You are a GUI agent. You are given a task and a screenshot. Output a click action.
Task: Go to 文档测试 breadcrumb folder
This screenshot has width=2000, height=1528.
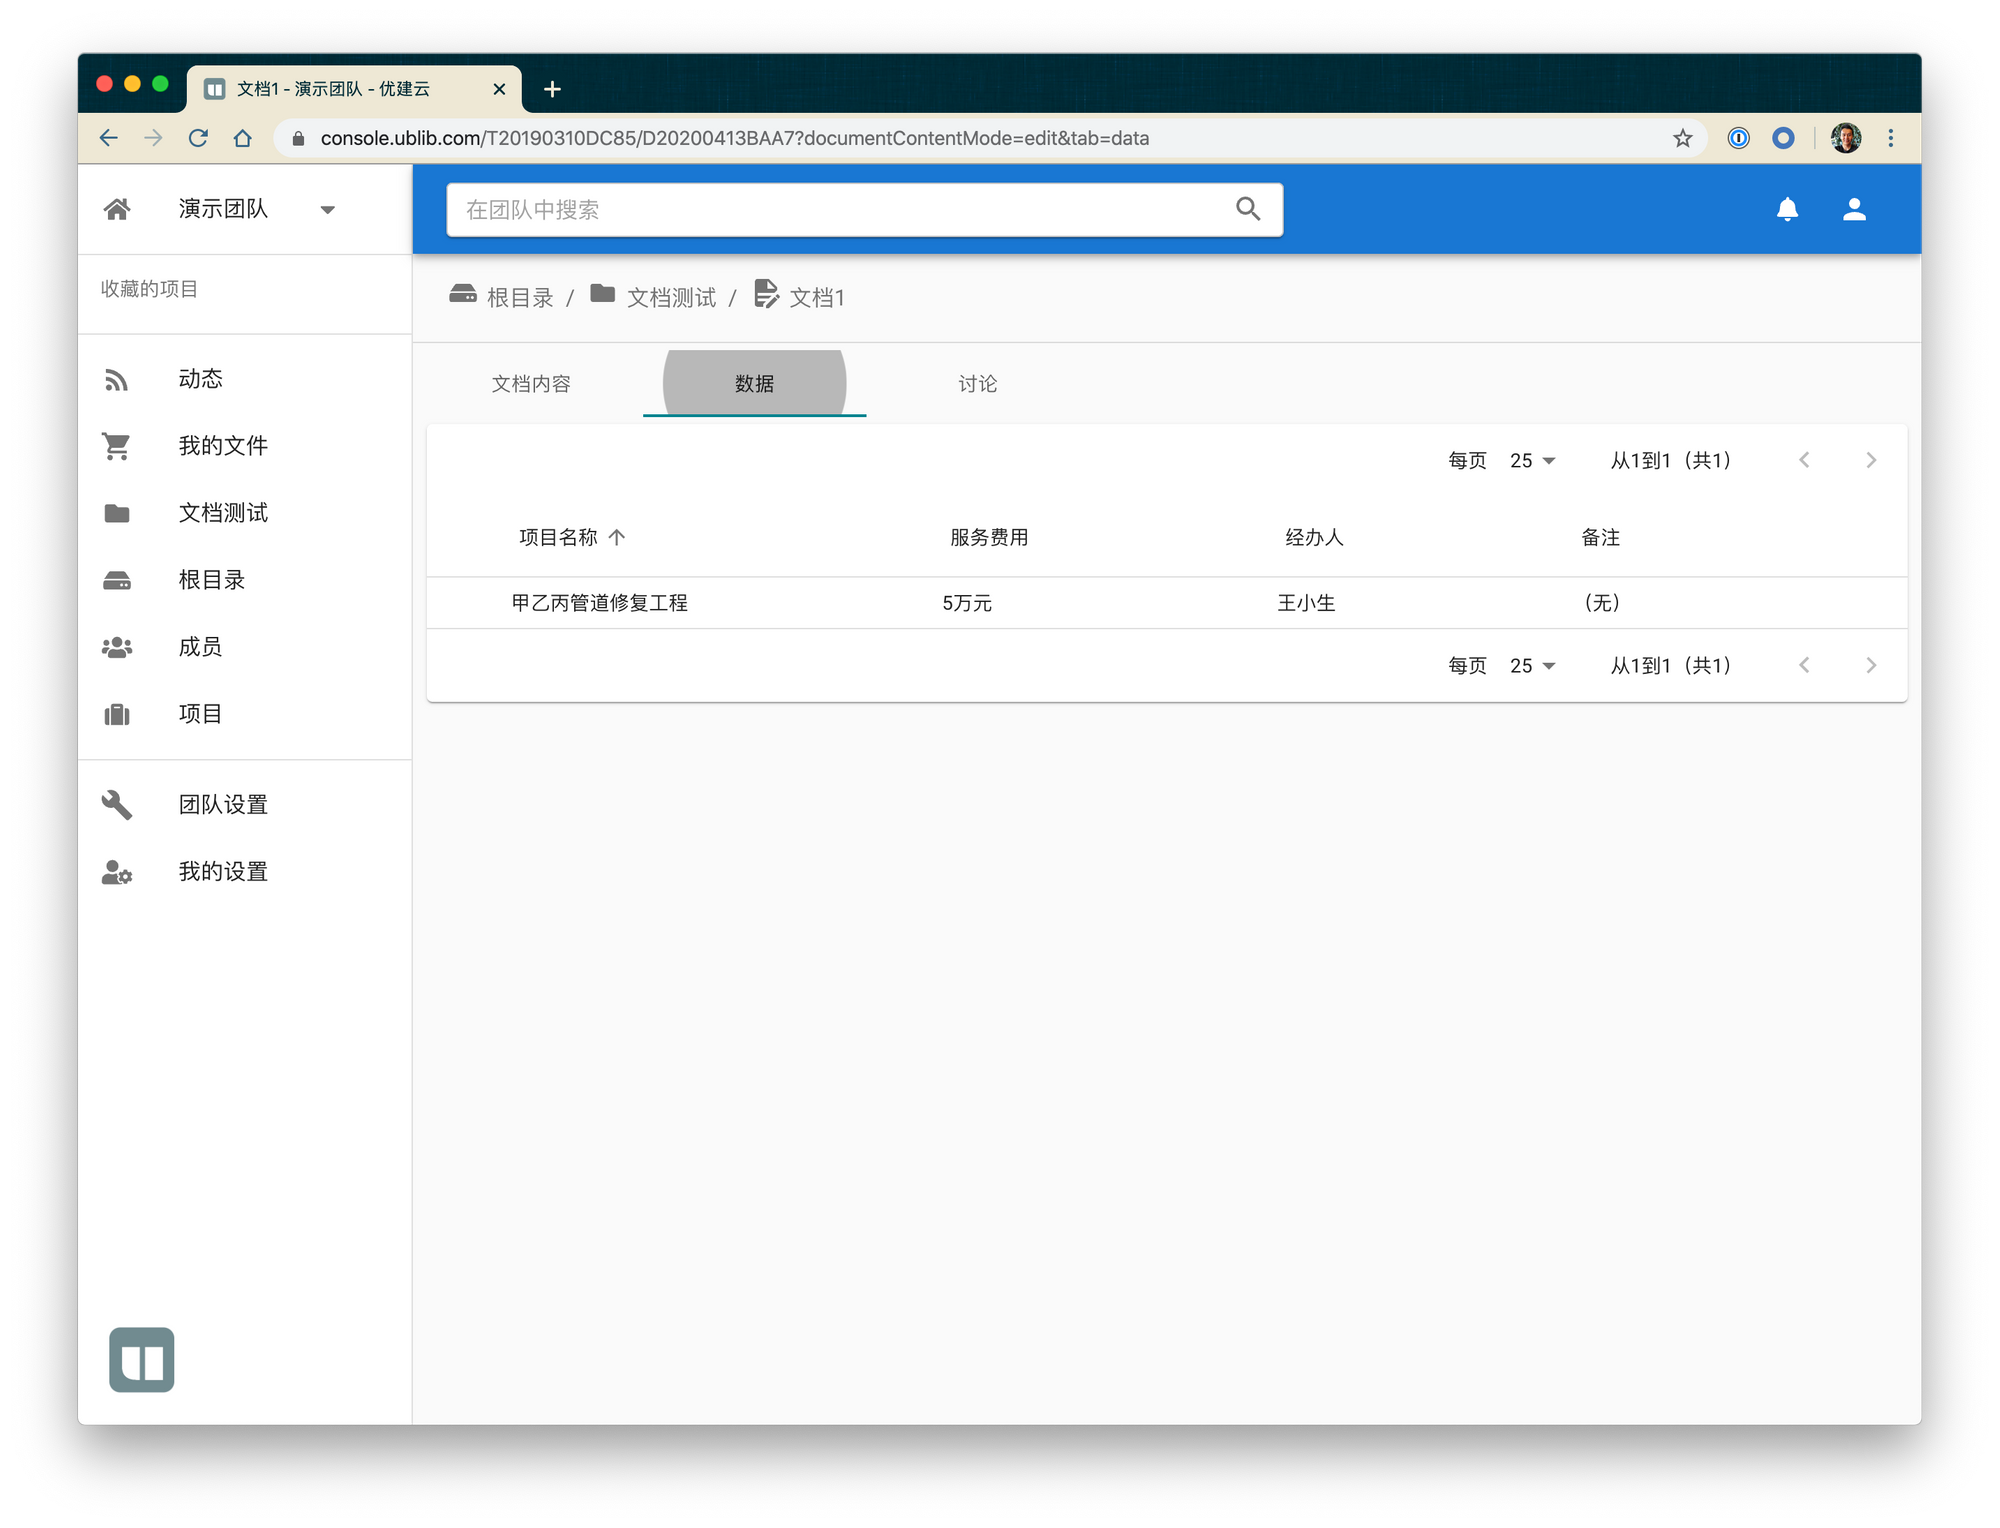670,298
